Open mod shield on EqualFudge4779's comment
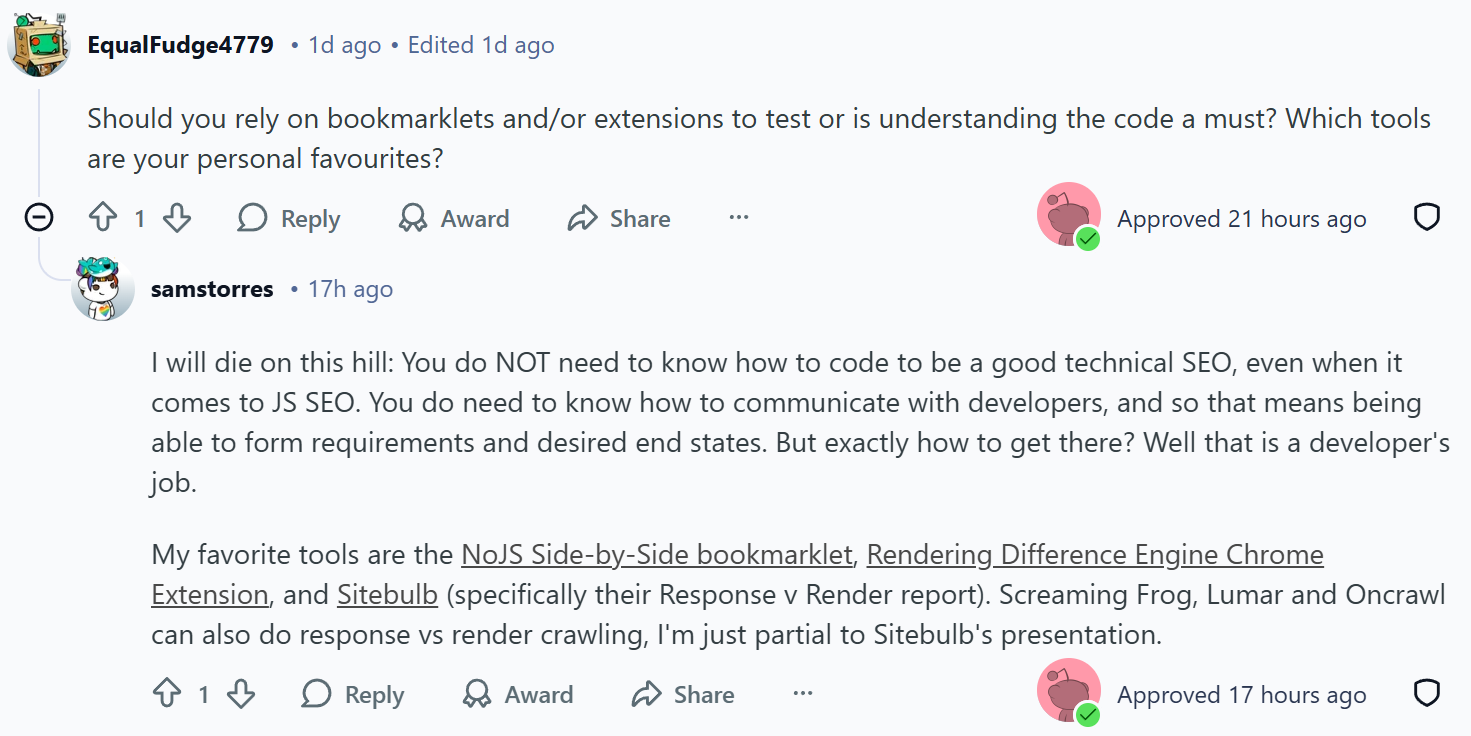1471x736 pixels. click(x=1426, y=218)
